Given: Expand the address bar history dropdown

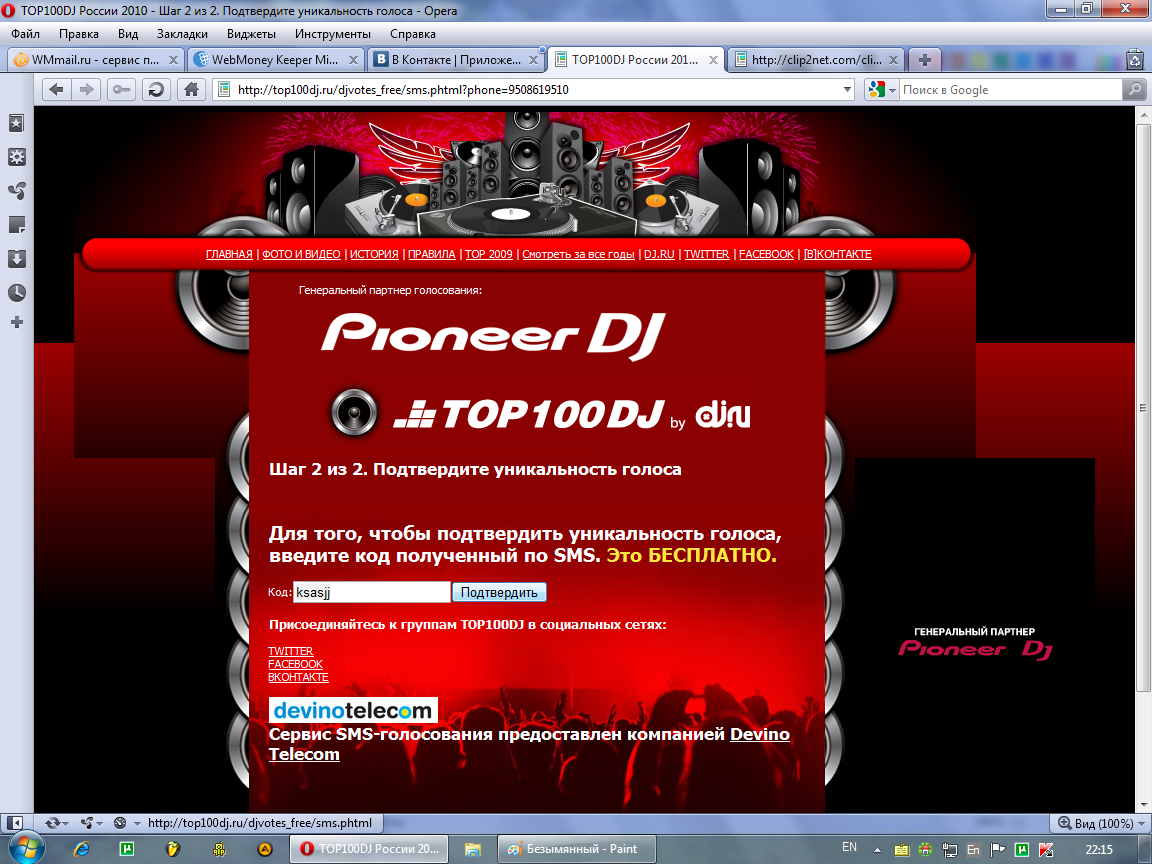Looking at the screenshot, I should point(847,90).
